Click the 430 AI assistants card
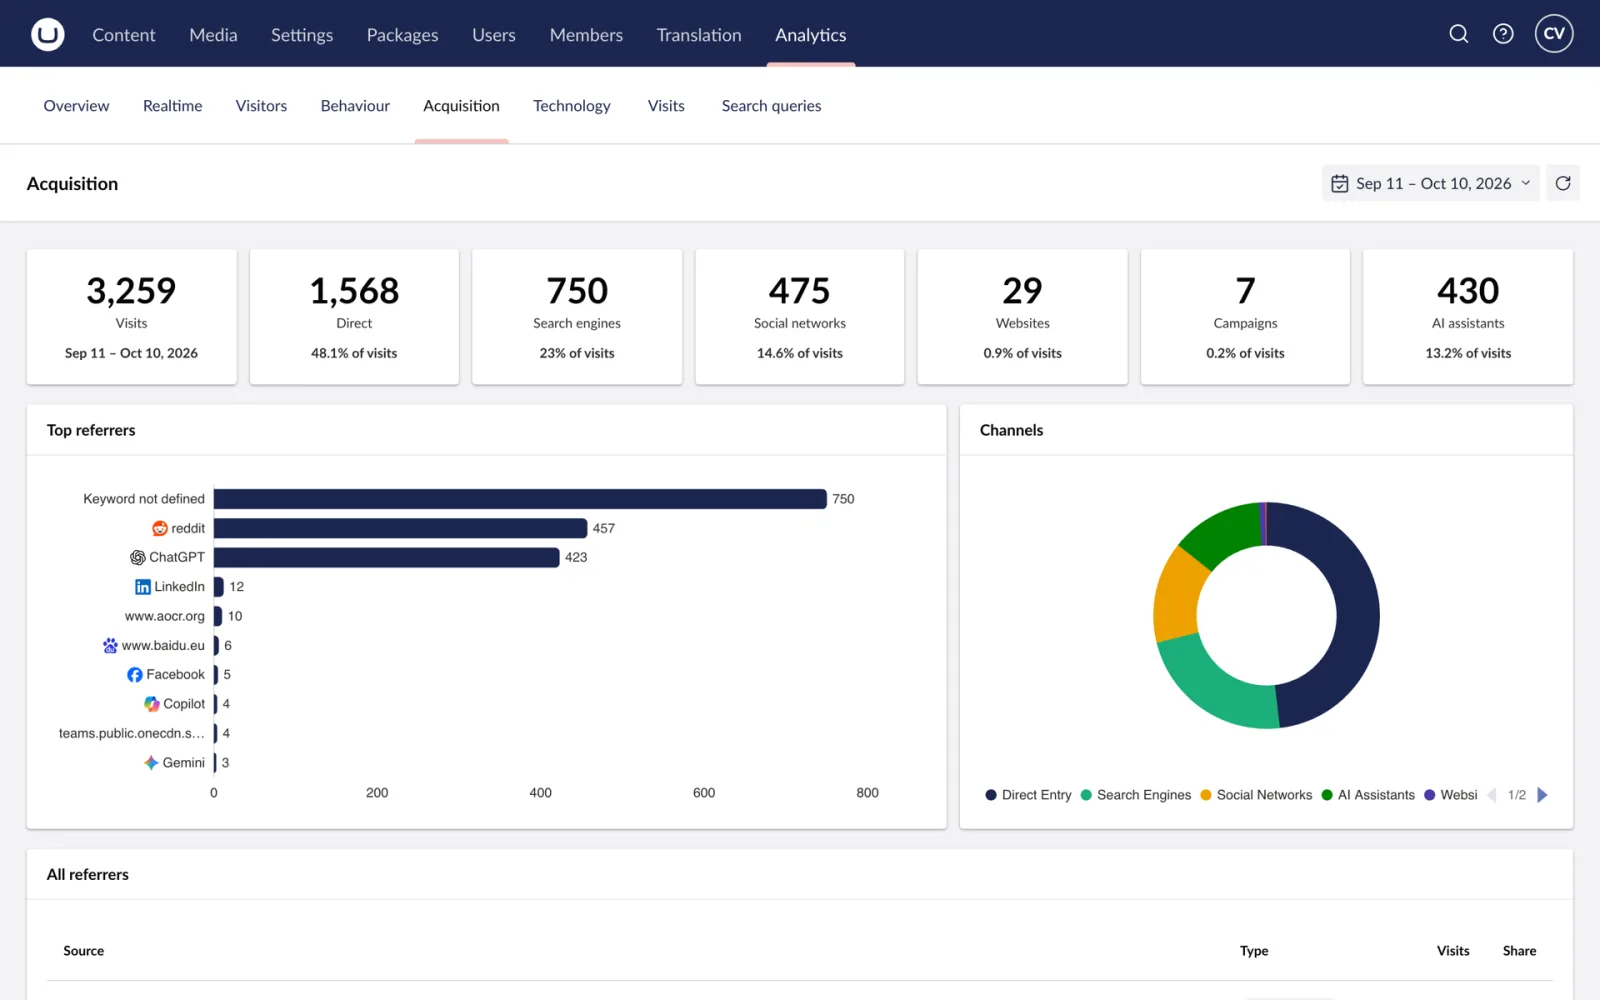 click(1468, 317)
